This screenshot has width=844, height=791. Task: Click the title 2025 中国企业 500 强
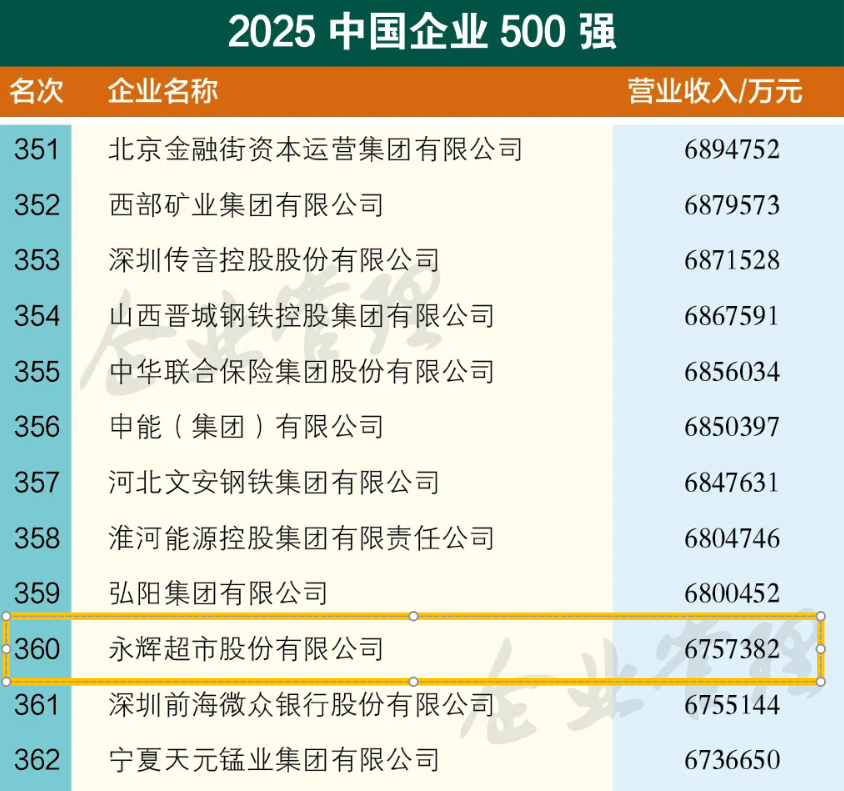422,32
